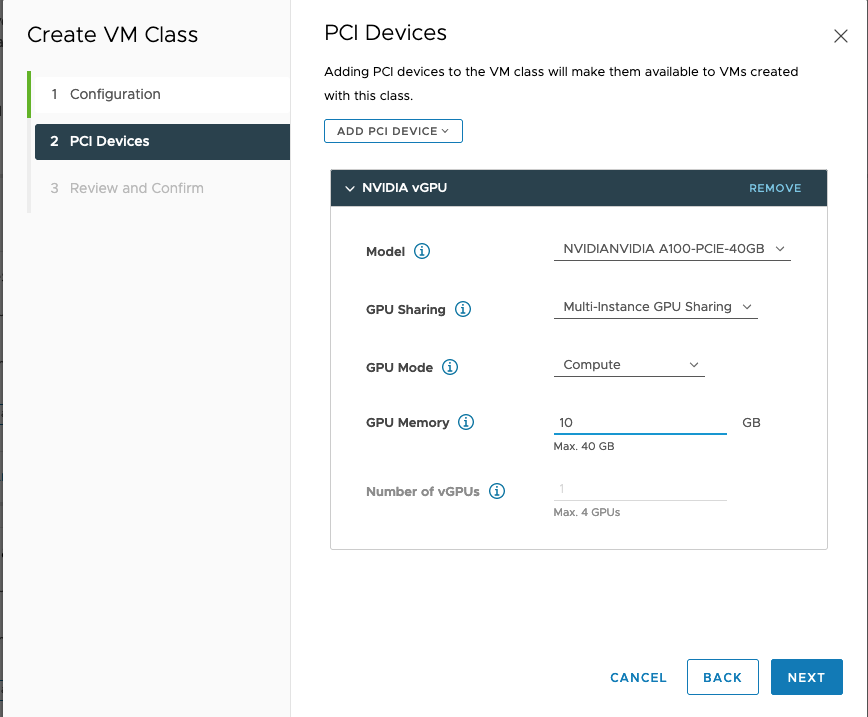Go to the Configuration step
Screen dimensions: 868x717
tap(115, 94)
